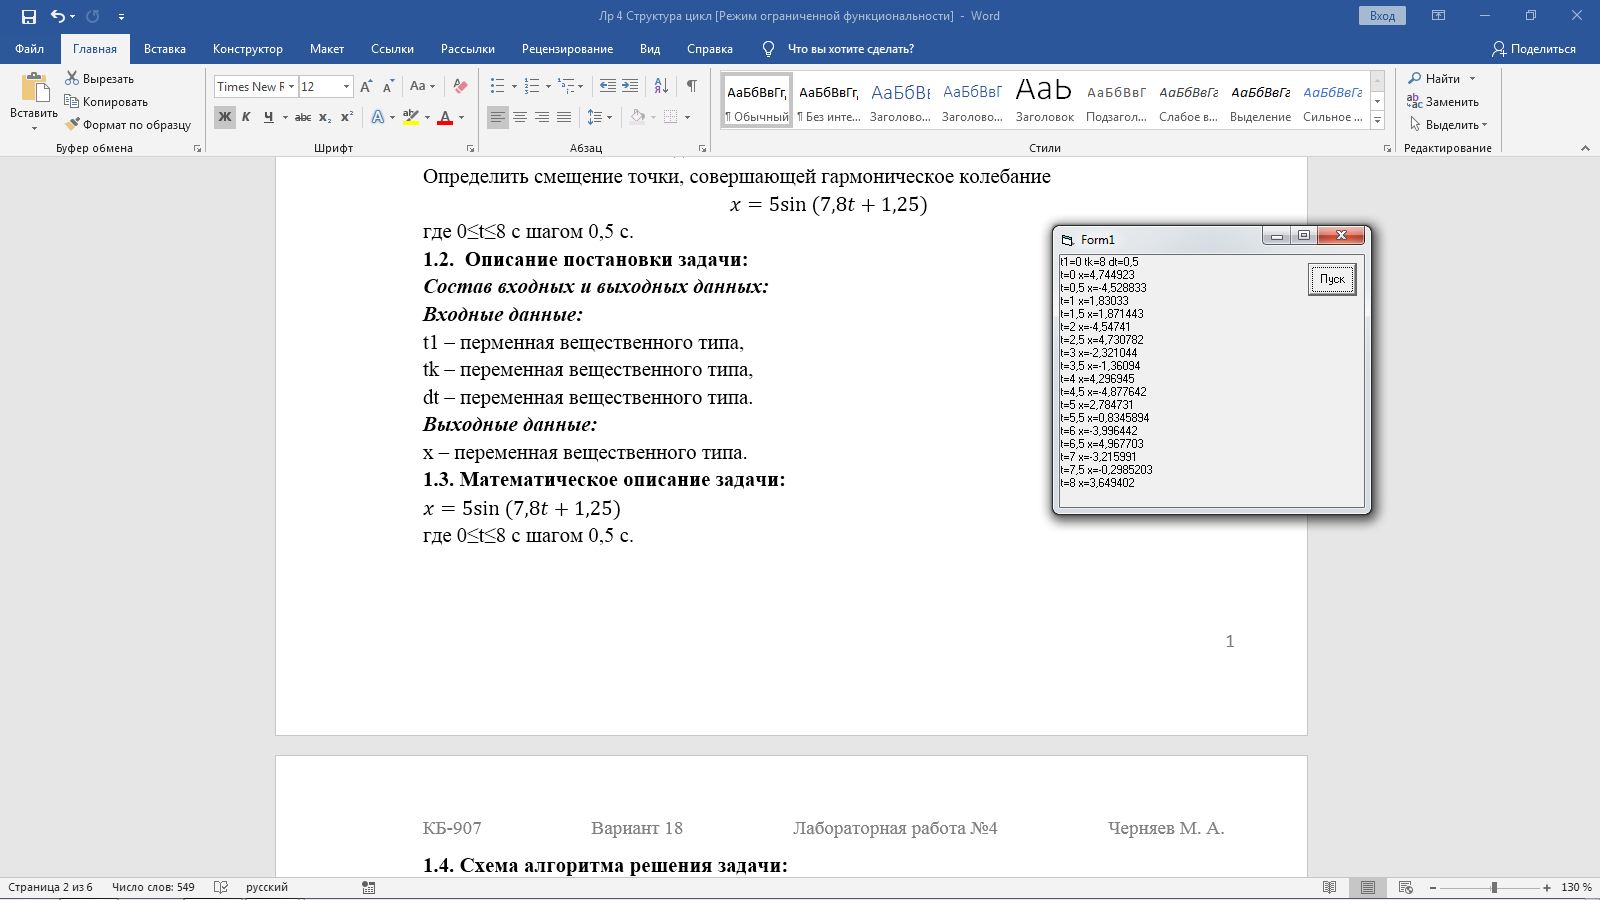
Task: Toggle bold (Ж) formatting
Action: [x=224, y=117]
